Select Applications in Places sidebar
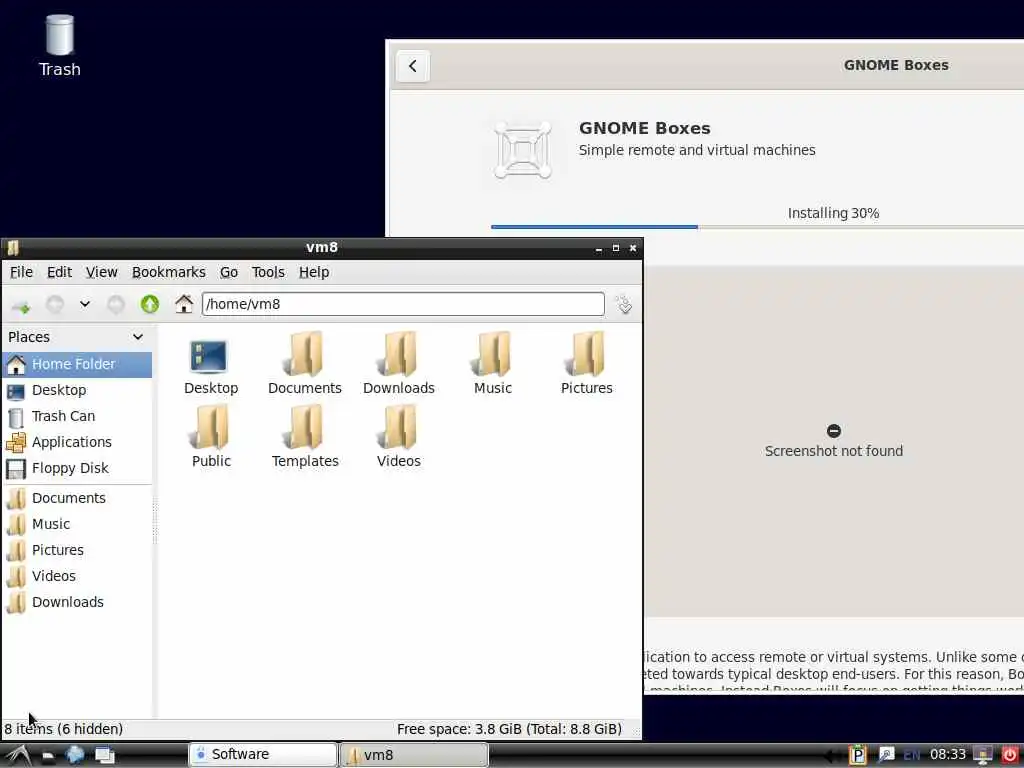Screen dimensions: 1024x768 click(77, 443)
